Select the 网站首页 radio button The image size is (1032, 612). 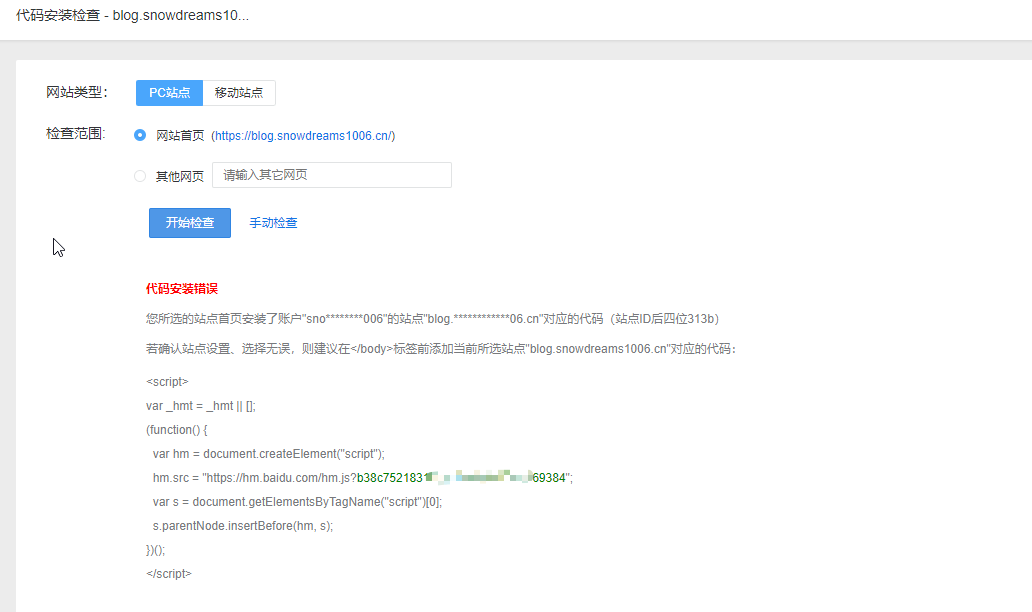(140, 135)
